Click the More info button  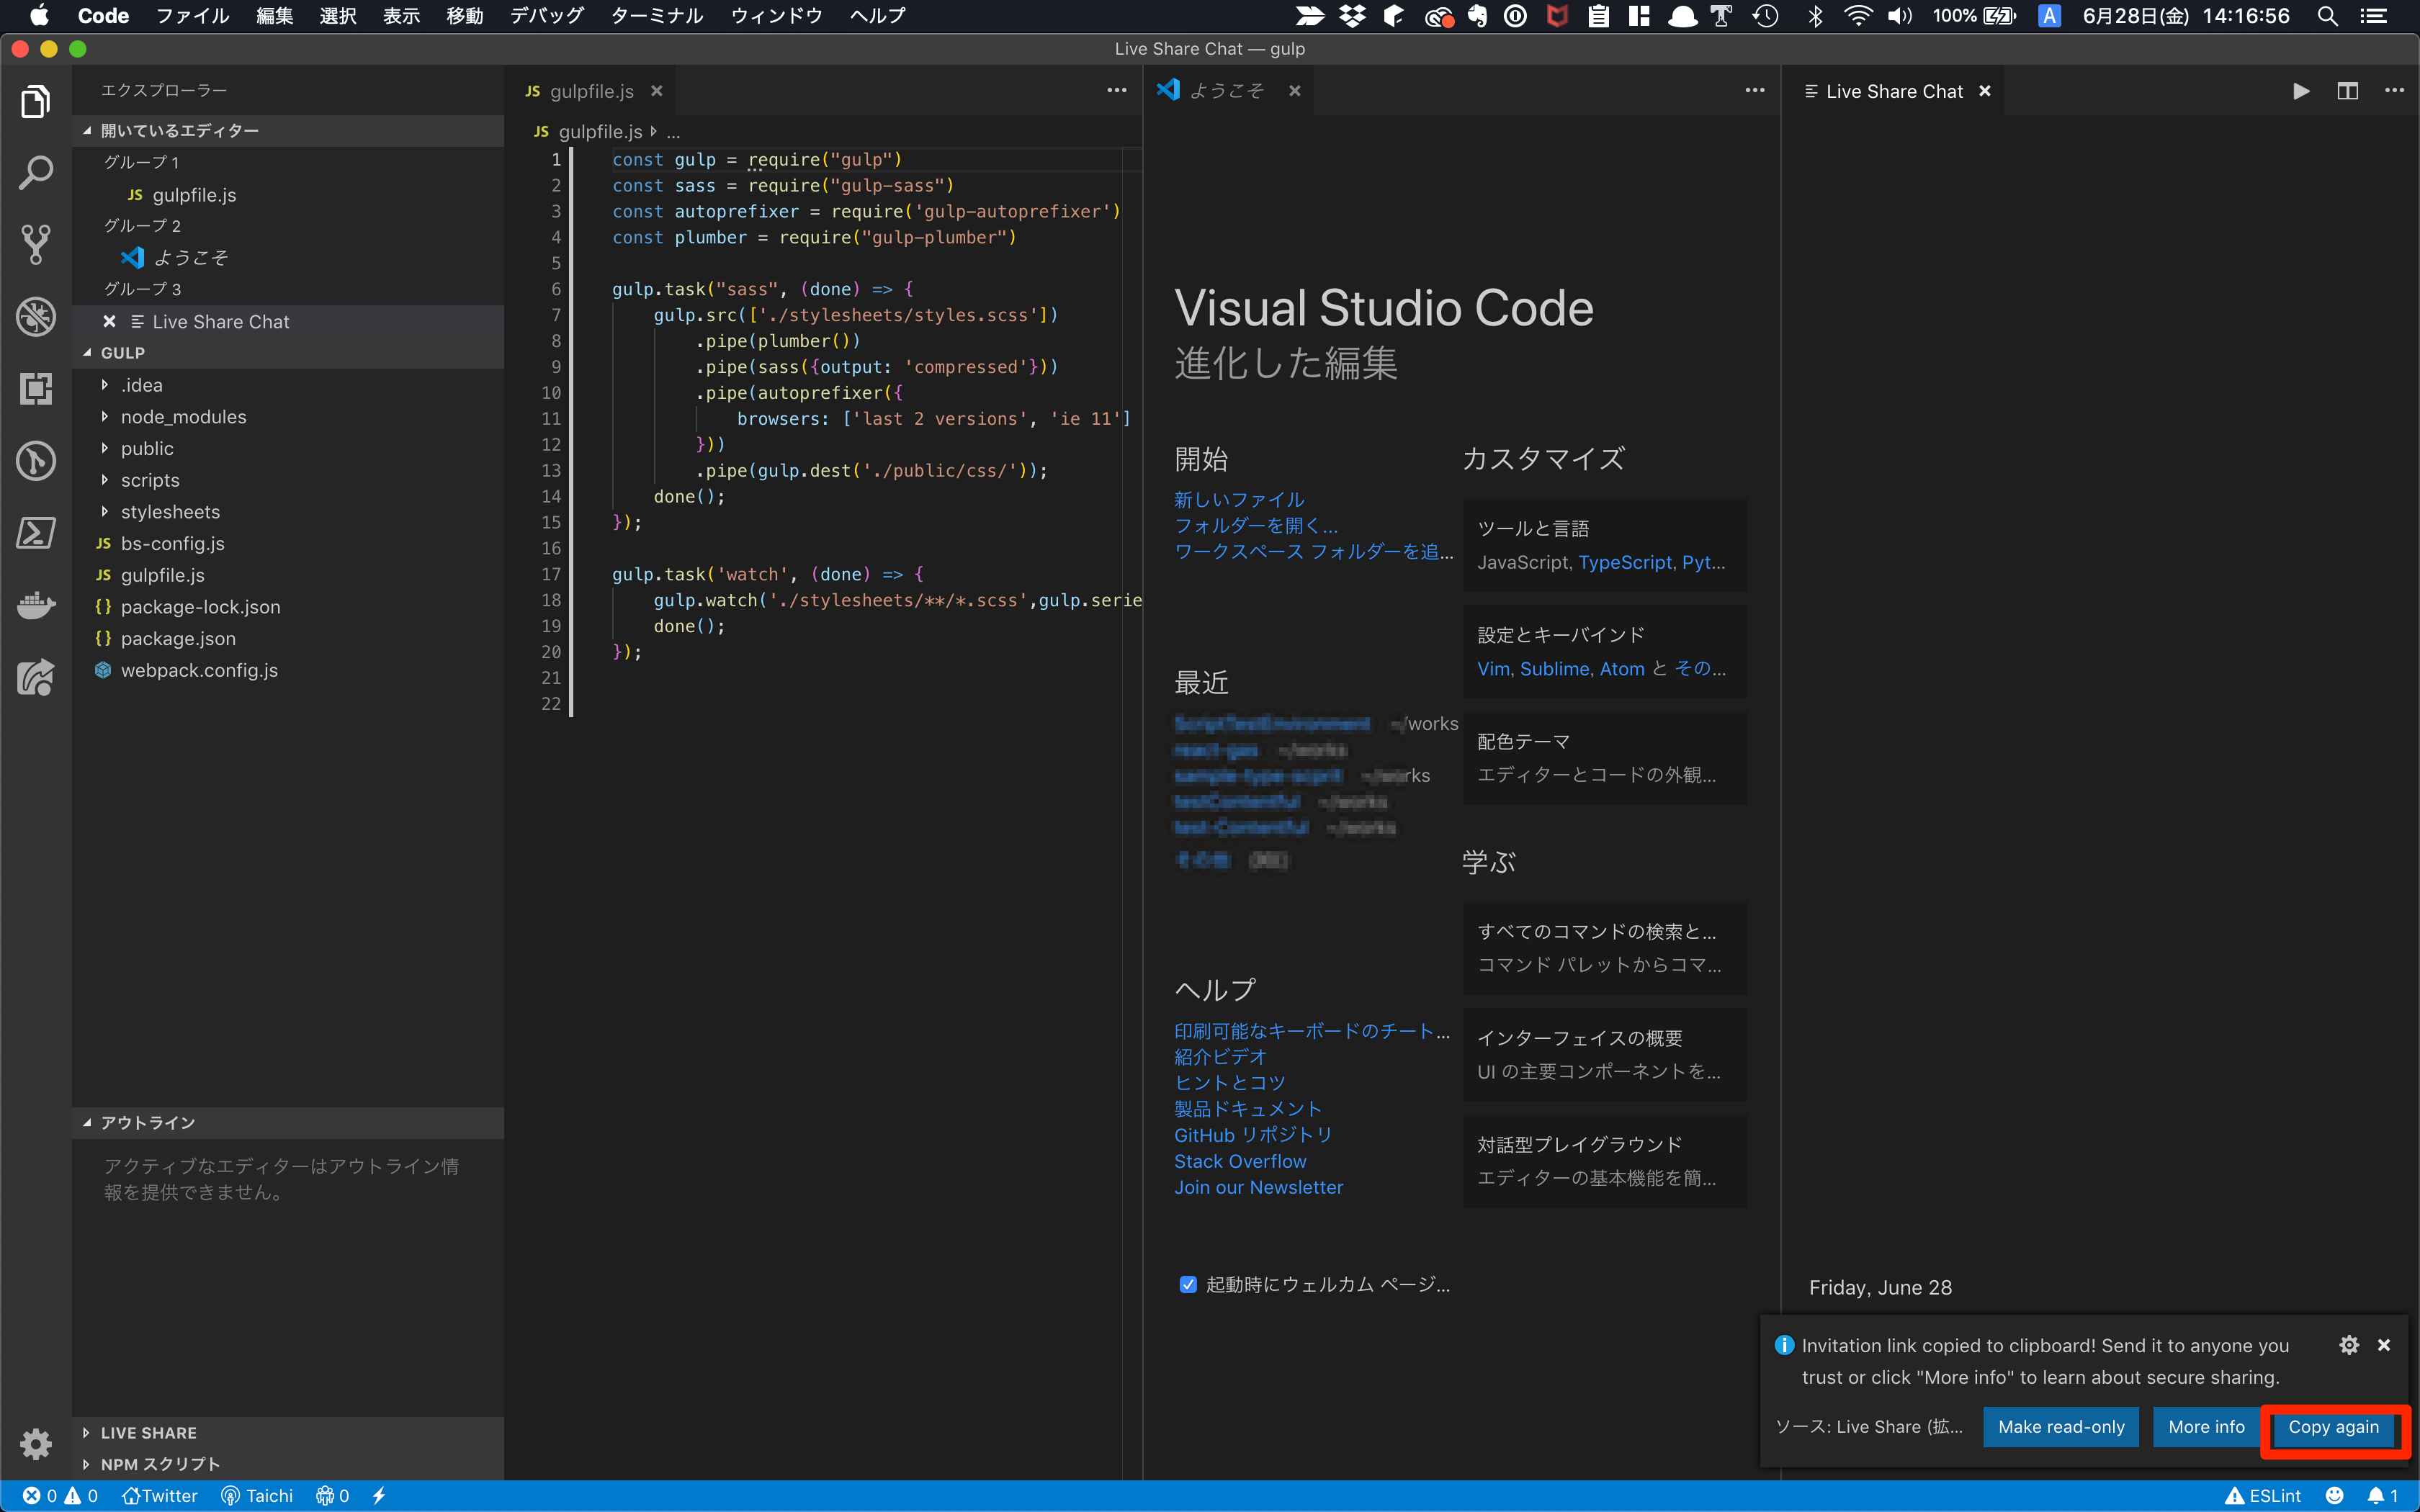[x=2206, y=1427]
